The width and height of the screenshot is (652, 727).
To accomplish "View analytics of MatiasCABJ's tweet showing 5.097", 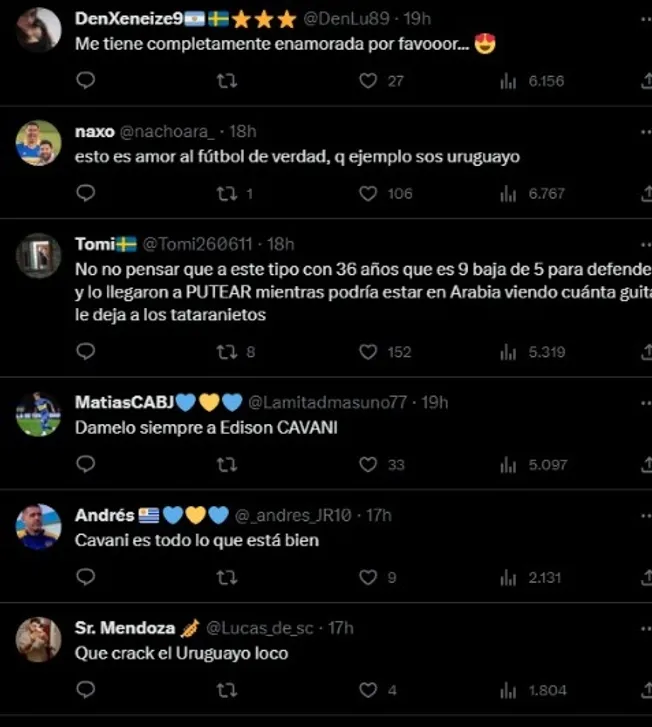I will pos(508,465).
